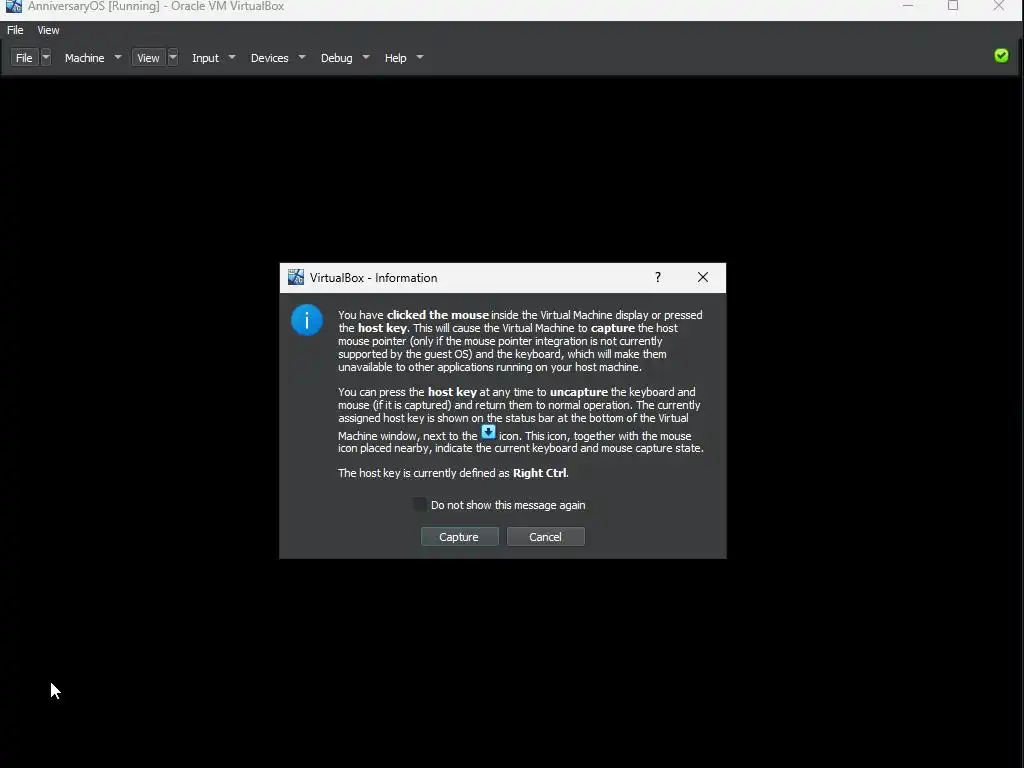Open the Input toolbar menu
1024x768 pixels.
pos(205,57)
